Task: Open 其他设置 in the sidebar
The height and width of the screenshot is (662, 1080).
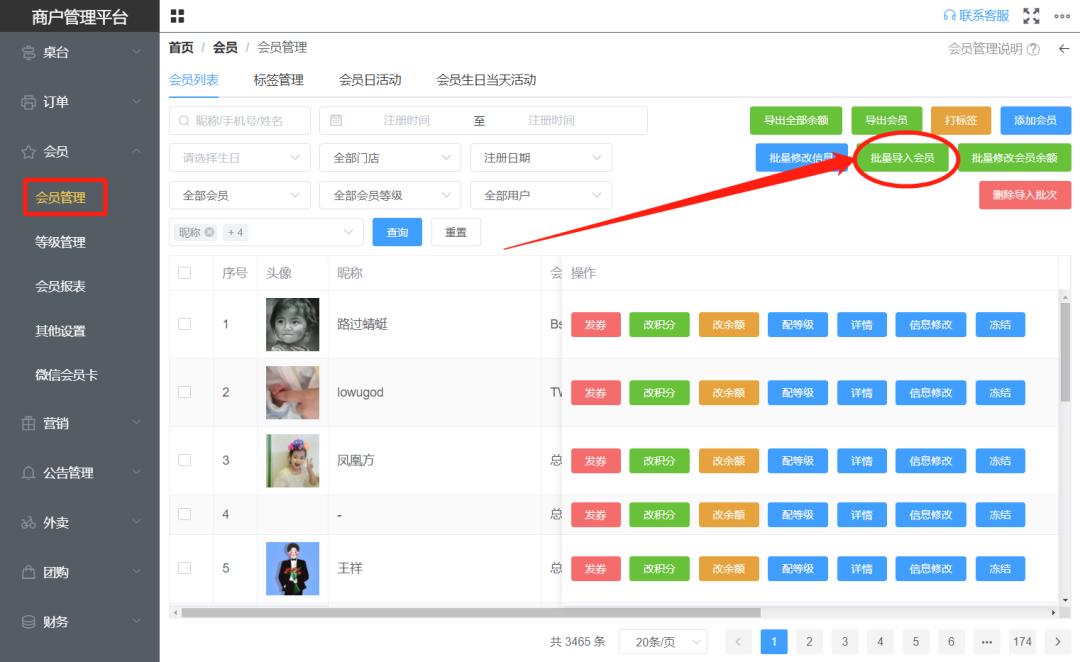Action: [x=61, y=331]
